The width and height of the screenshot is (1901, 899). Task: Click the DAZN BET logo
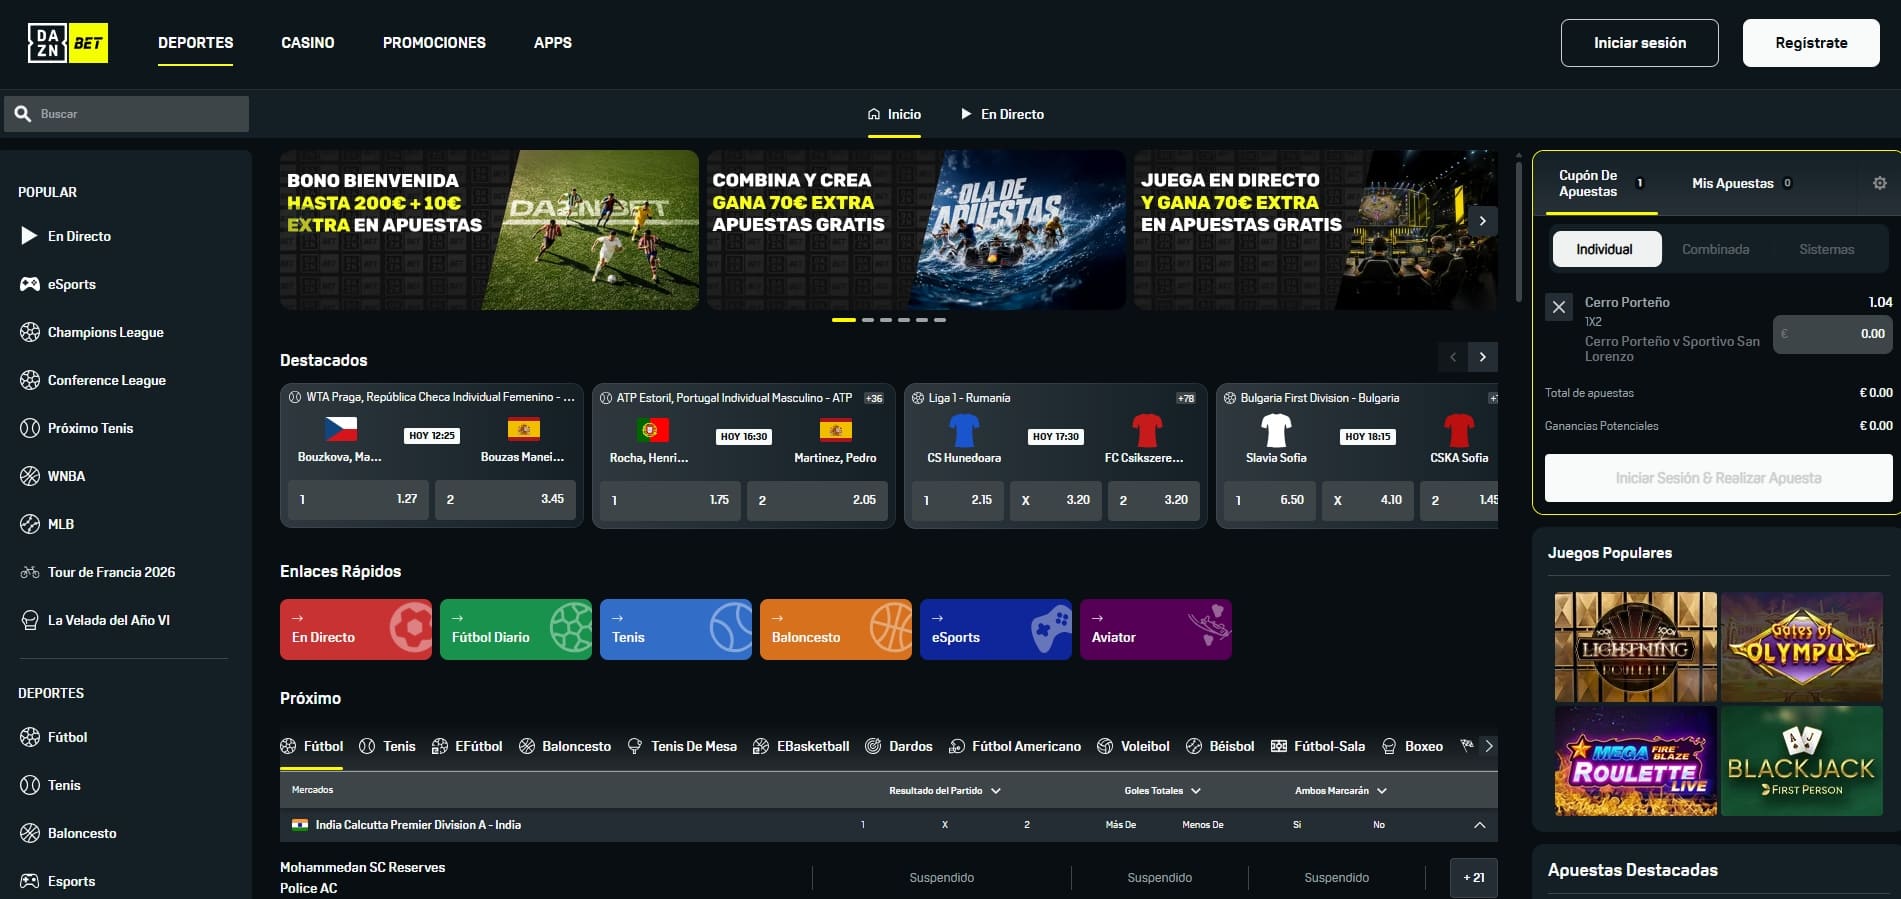coord(67,43)
